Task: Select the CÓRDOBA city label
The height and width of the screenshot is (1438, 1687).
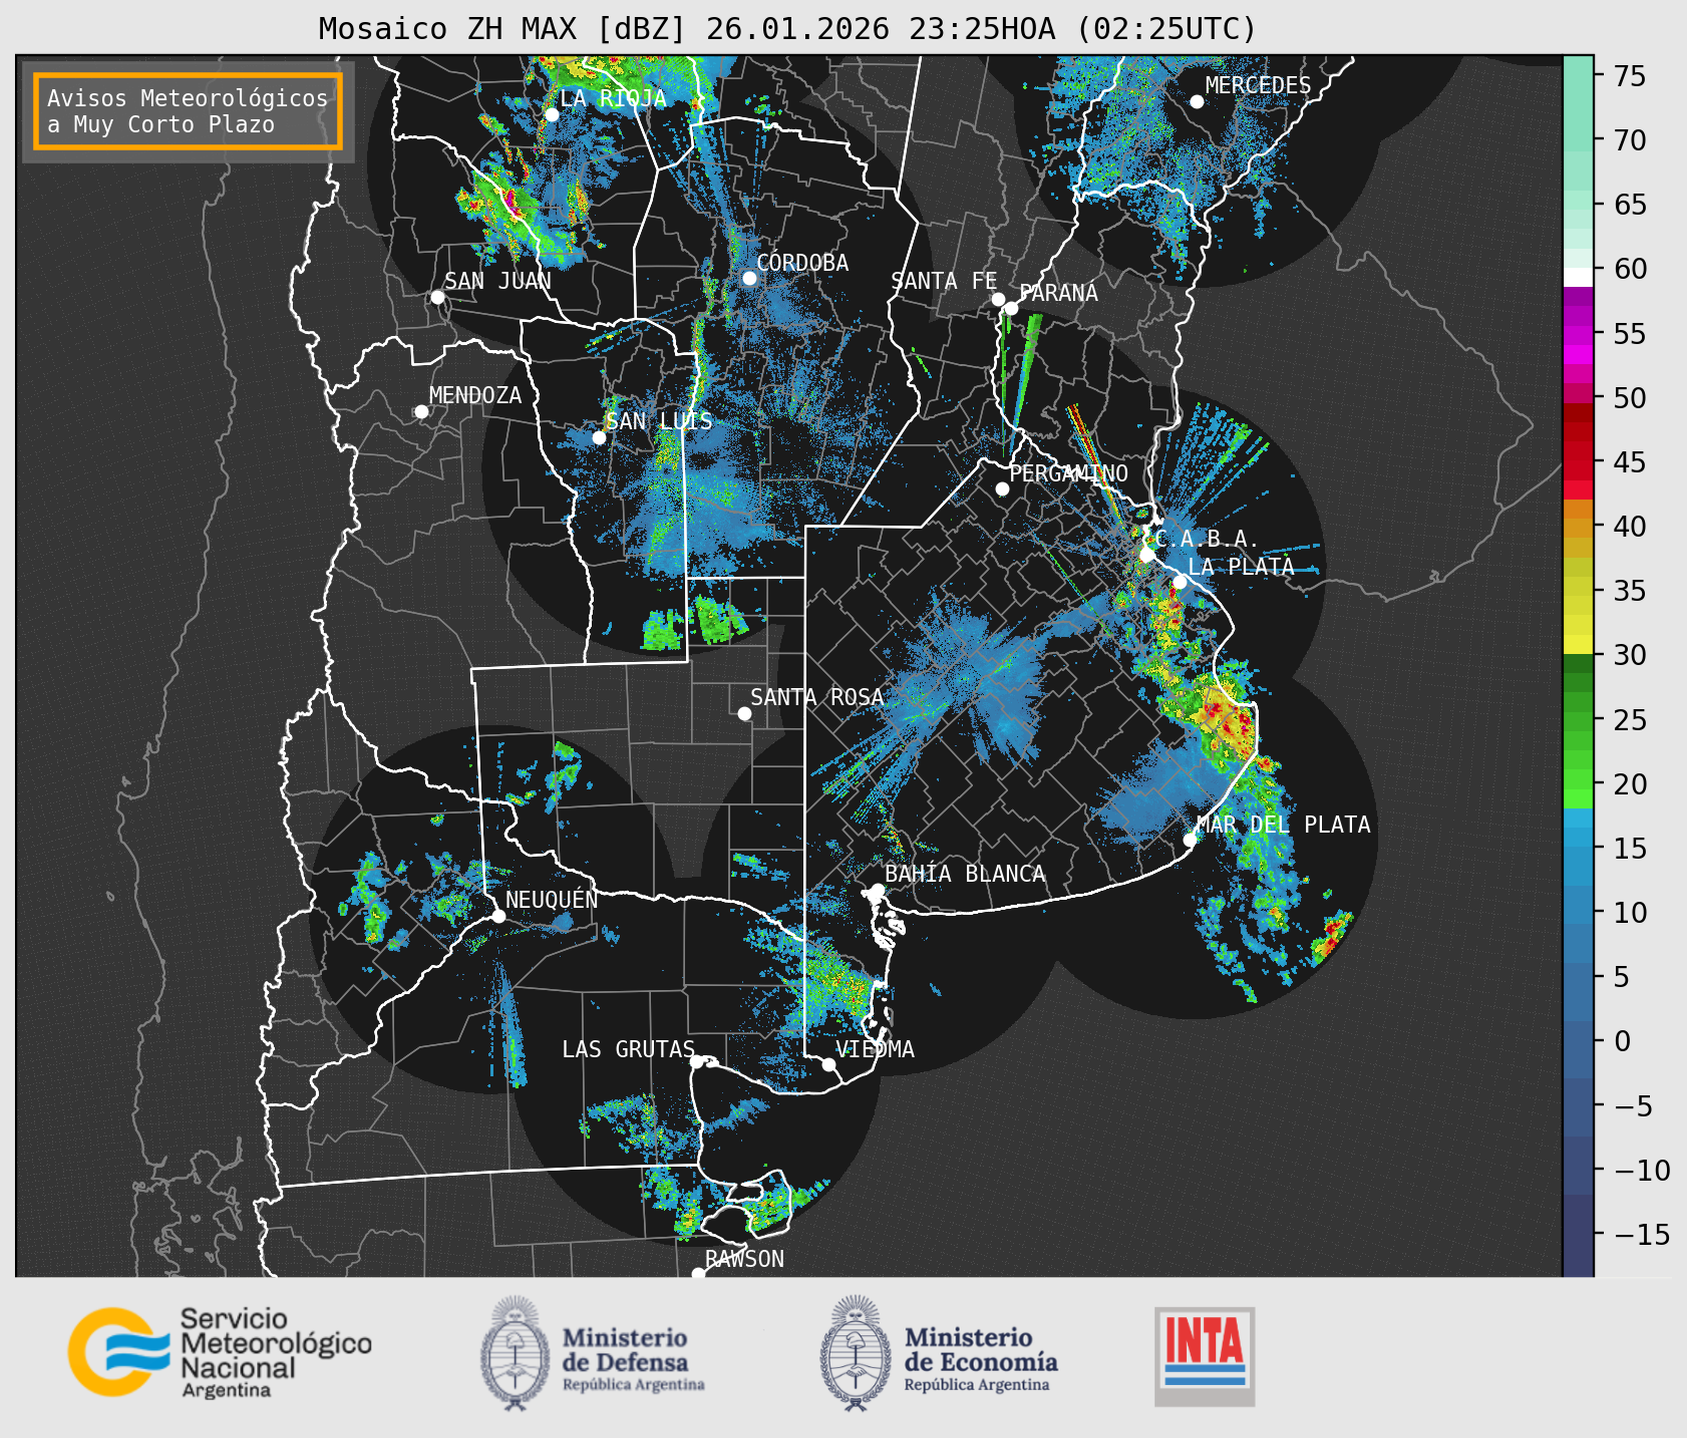Action: coord(802,262)
